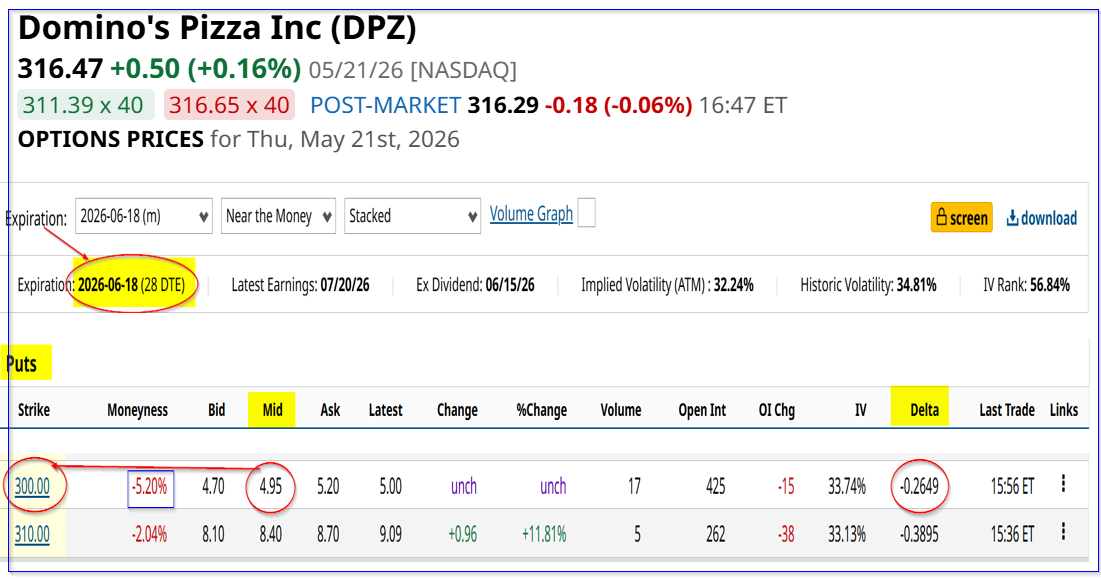This screenshot has width=1101, height=579.
Task: Sort by OI Chg column header
Action: [x=777, y=411]
